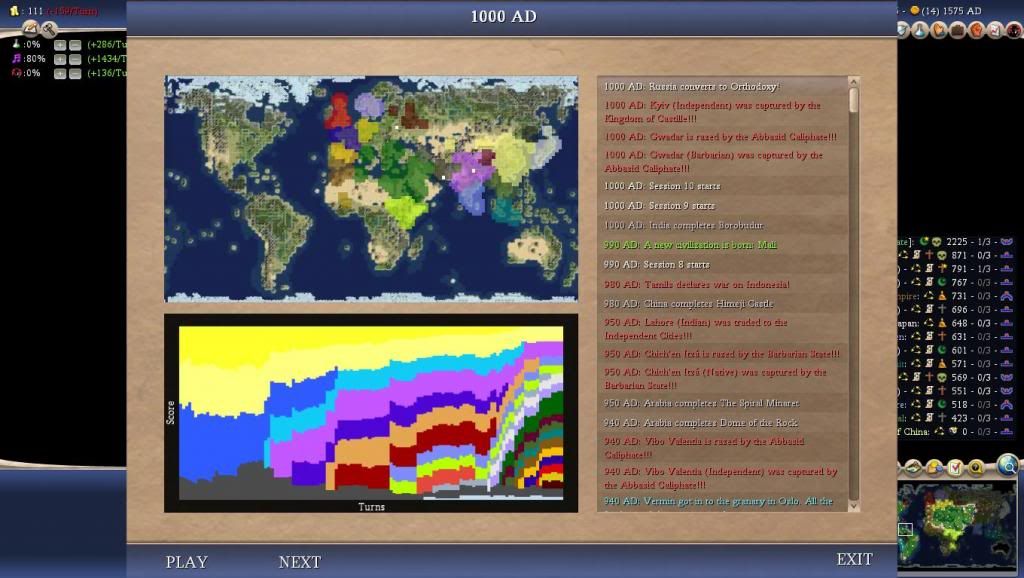1024x578 pixels.
Task: Select 'China completes Himeji Castle' log entry
Action: click(x=723, y=304)
